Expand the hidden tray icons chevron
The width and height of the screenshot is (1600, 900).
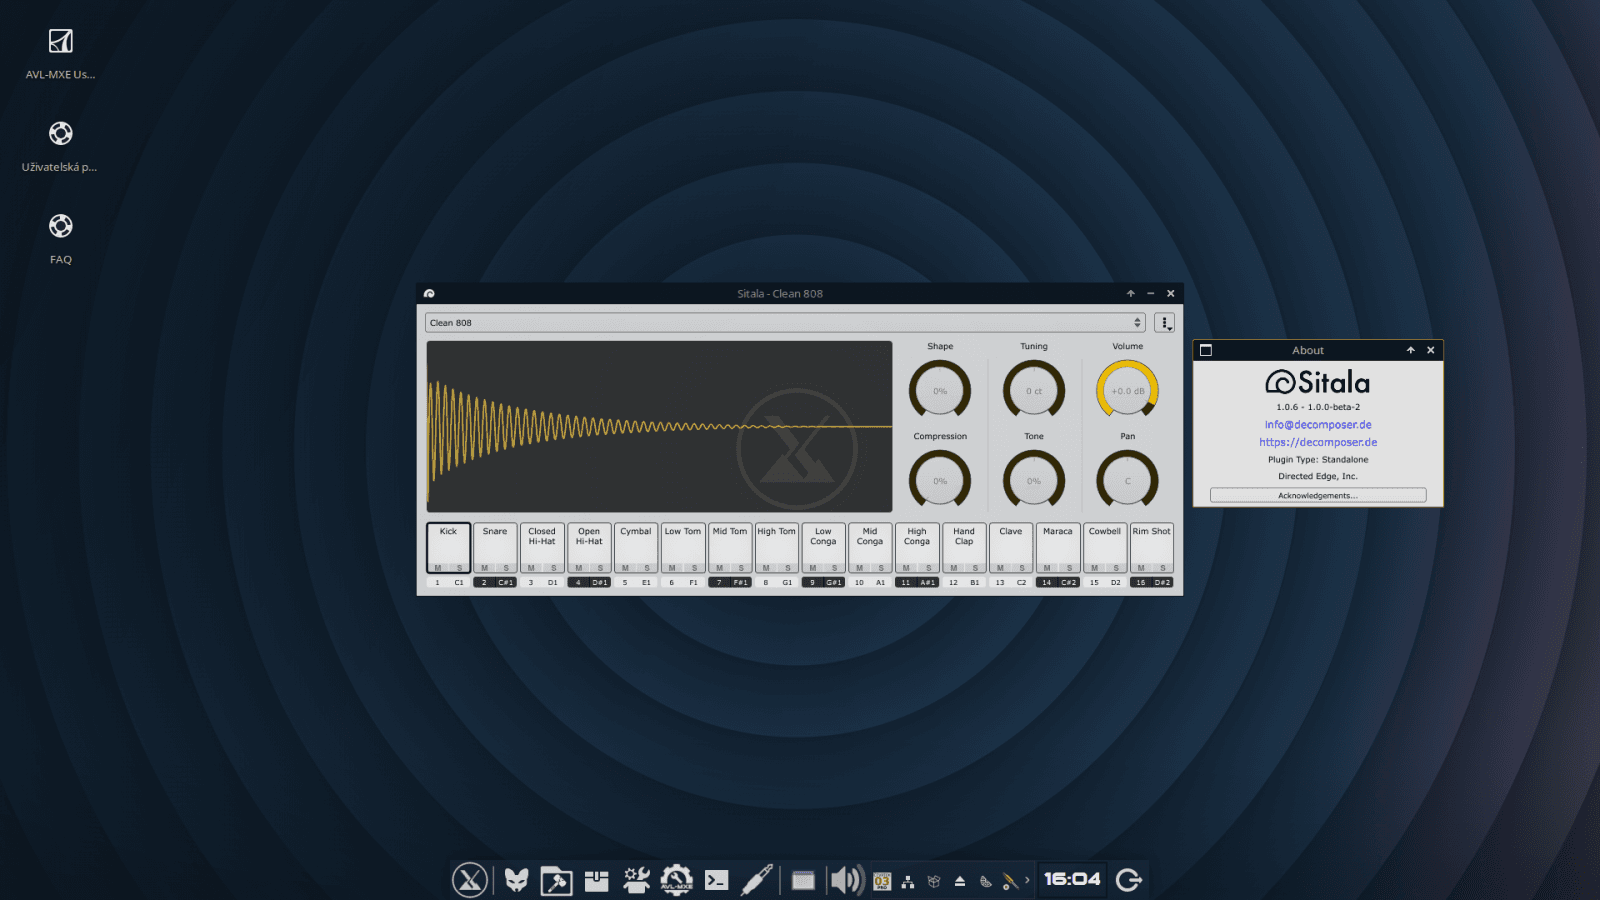[1025, 880]
